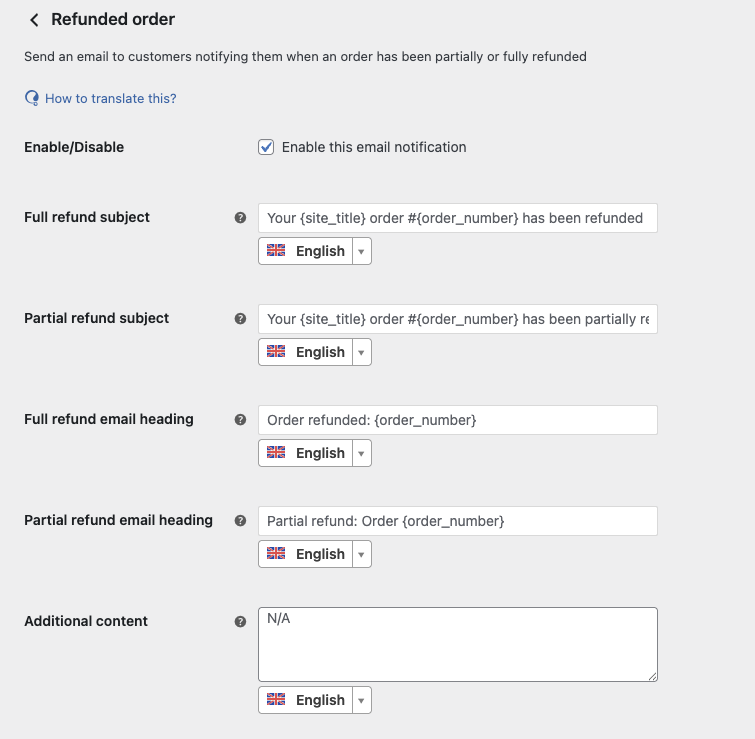Expand the language selector under Full refund email heading
The image size is (755, 739).
coord(361,453)
